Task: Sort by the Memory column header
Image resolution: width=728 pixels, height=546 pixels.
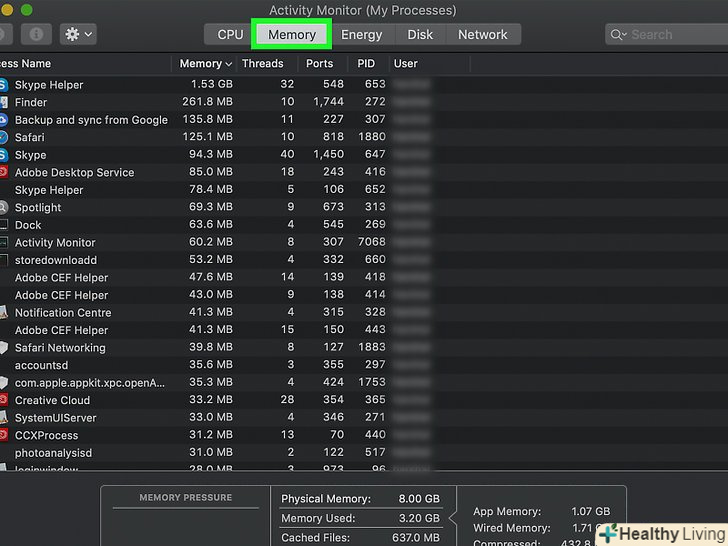Action: point(205,64)
